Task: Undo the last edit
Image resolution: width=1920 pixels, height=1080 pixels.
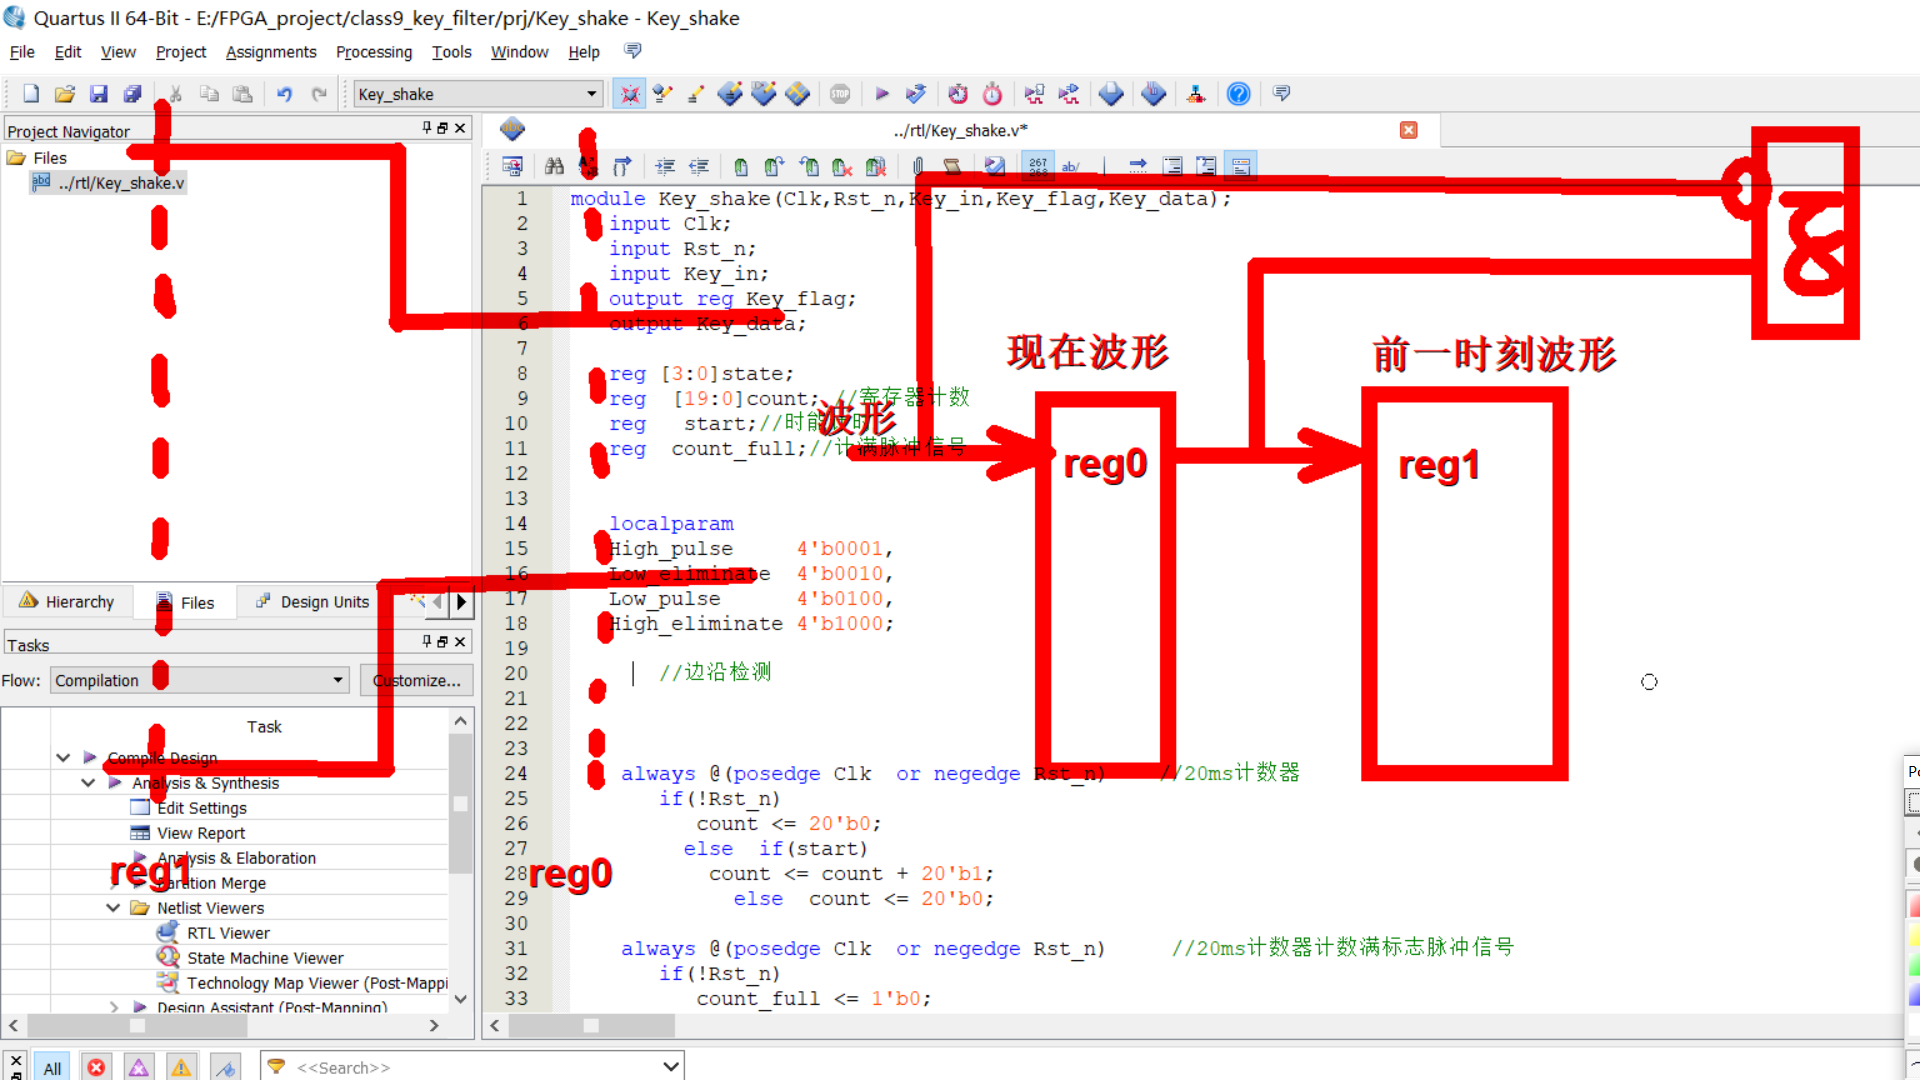Action: 285,94
